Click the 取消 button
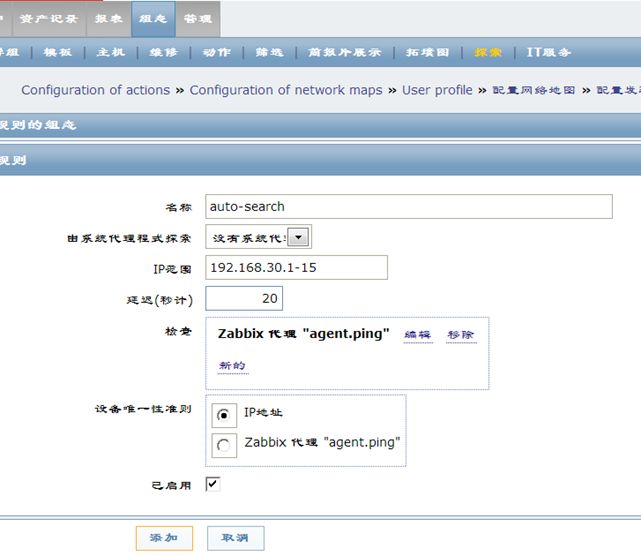 coord(235,538)
